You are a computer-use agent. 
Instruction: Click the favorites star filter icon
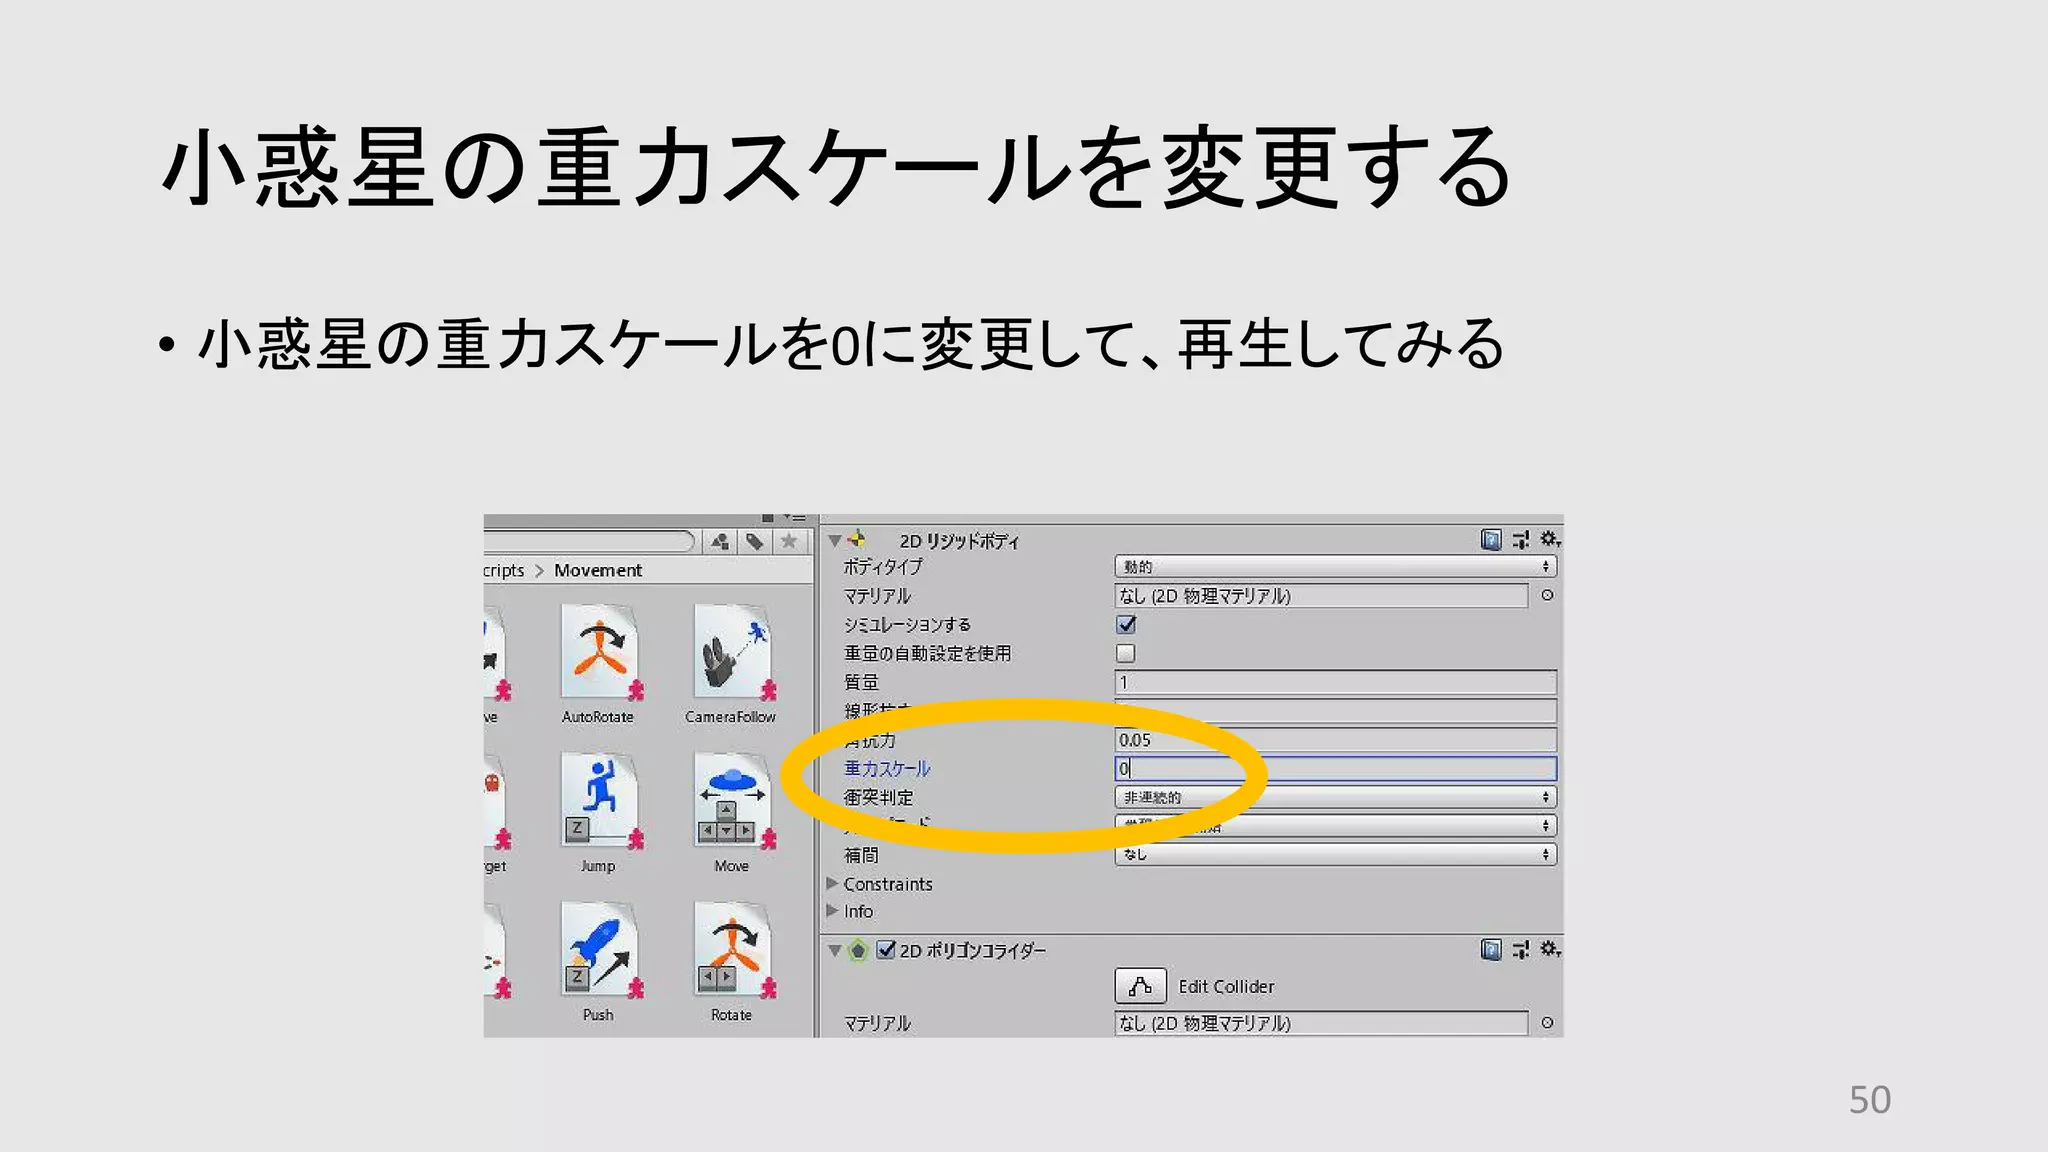[x=789, y=542]
